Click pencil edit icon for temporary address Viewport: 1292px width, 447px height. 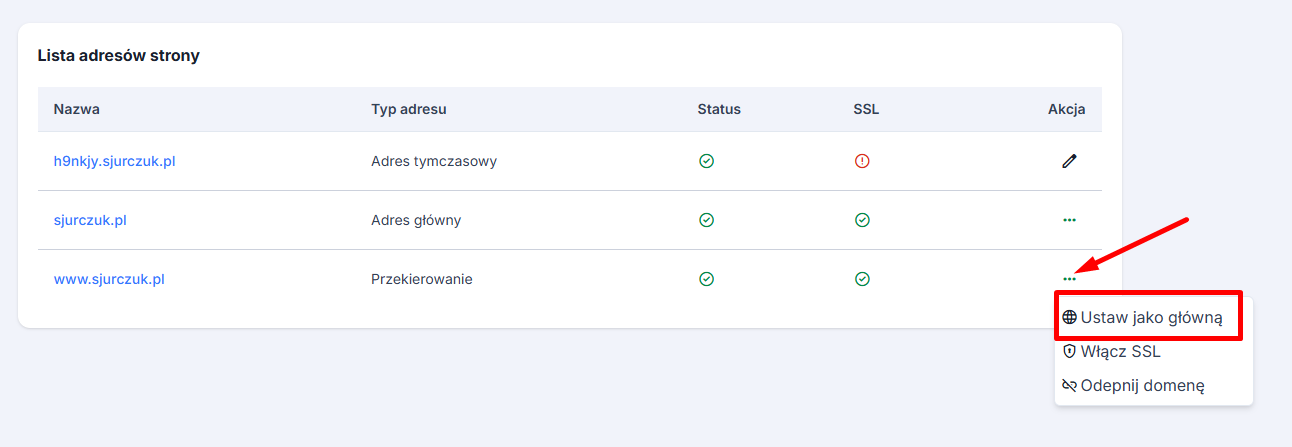1069,161
